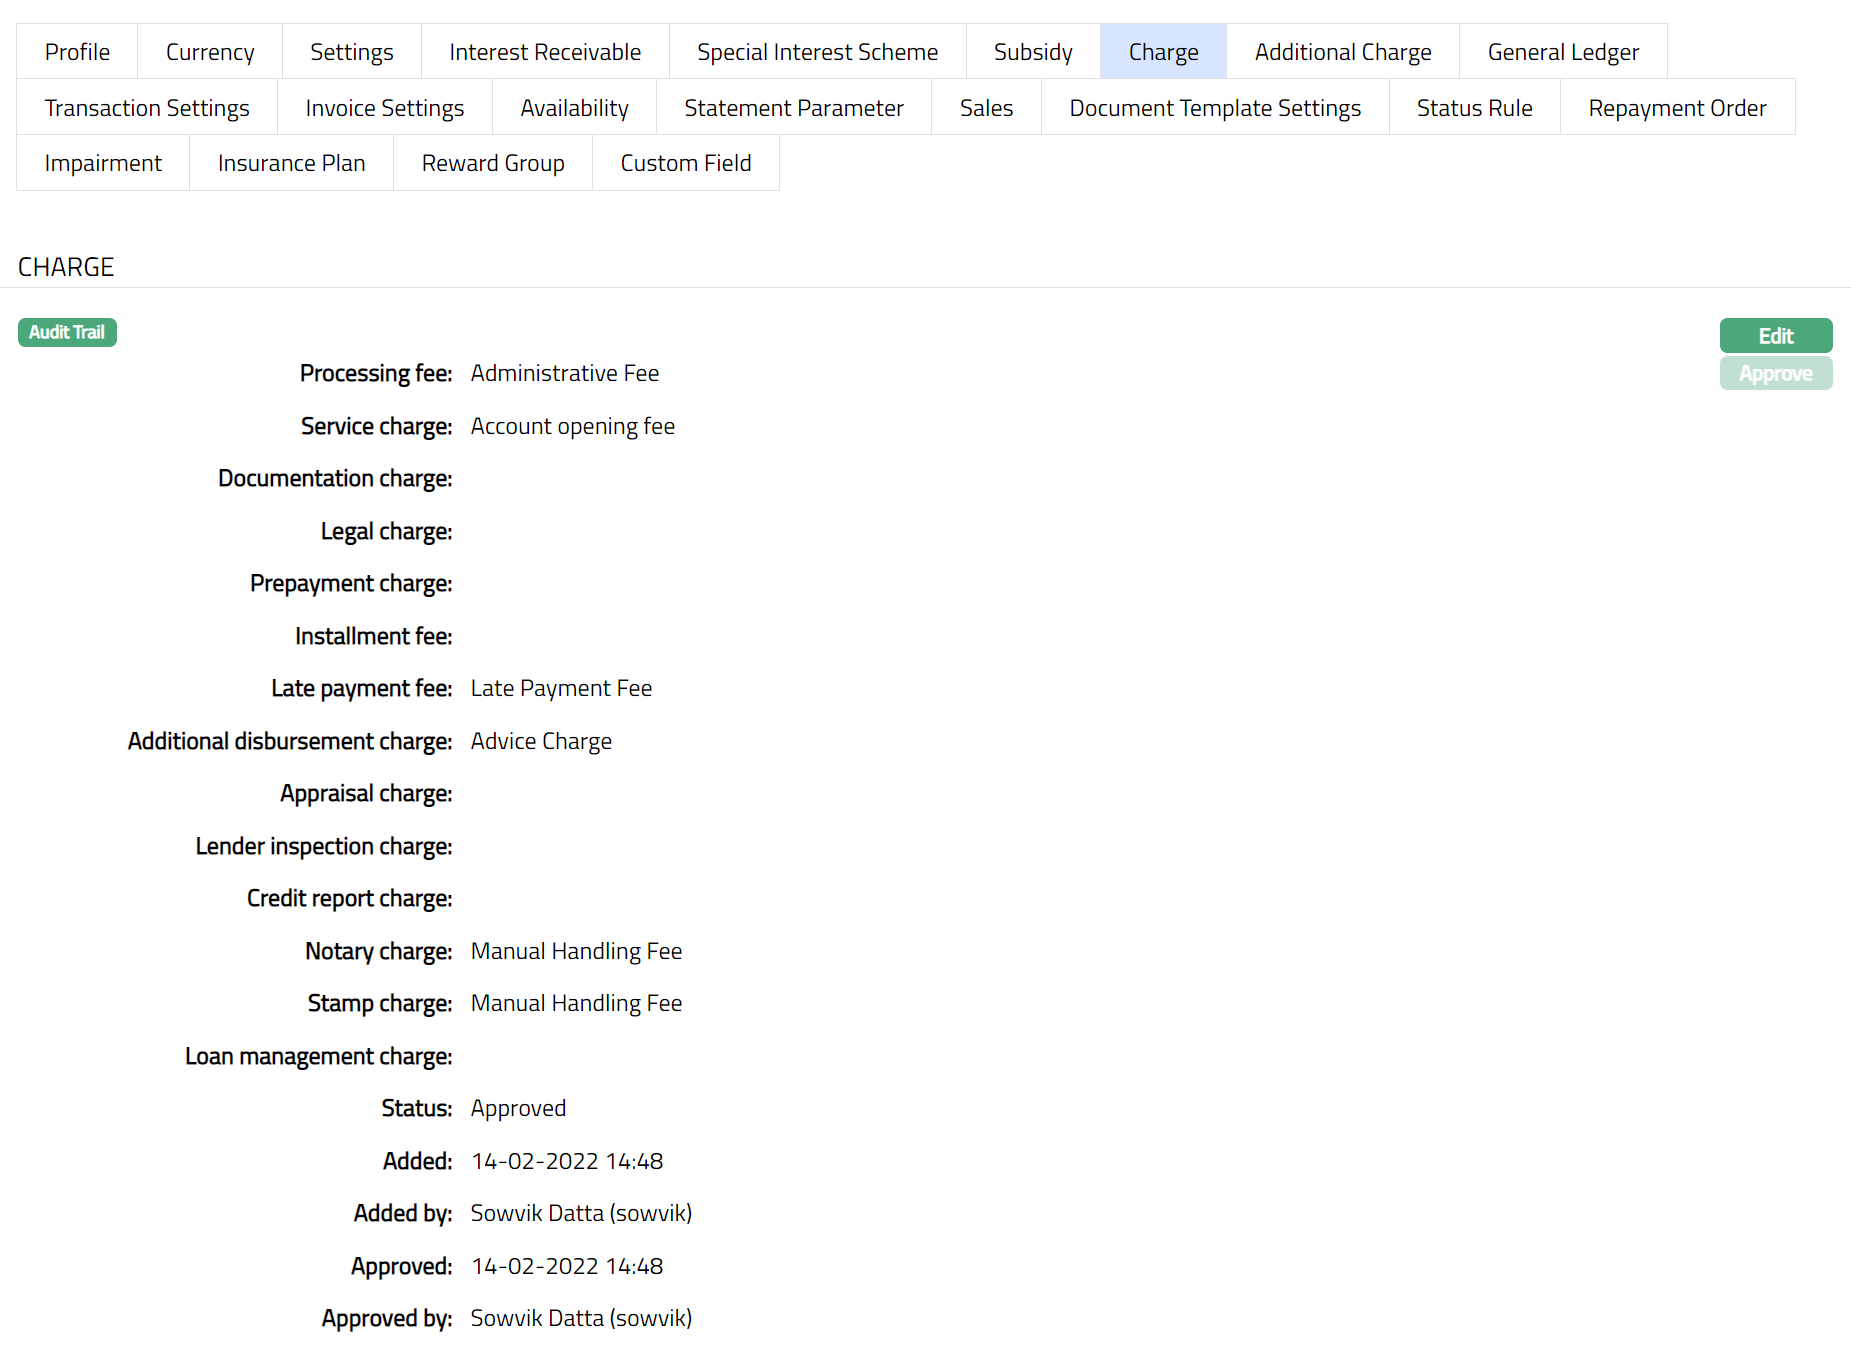Open the Audit Trail

(67, 333)
